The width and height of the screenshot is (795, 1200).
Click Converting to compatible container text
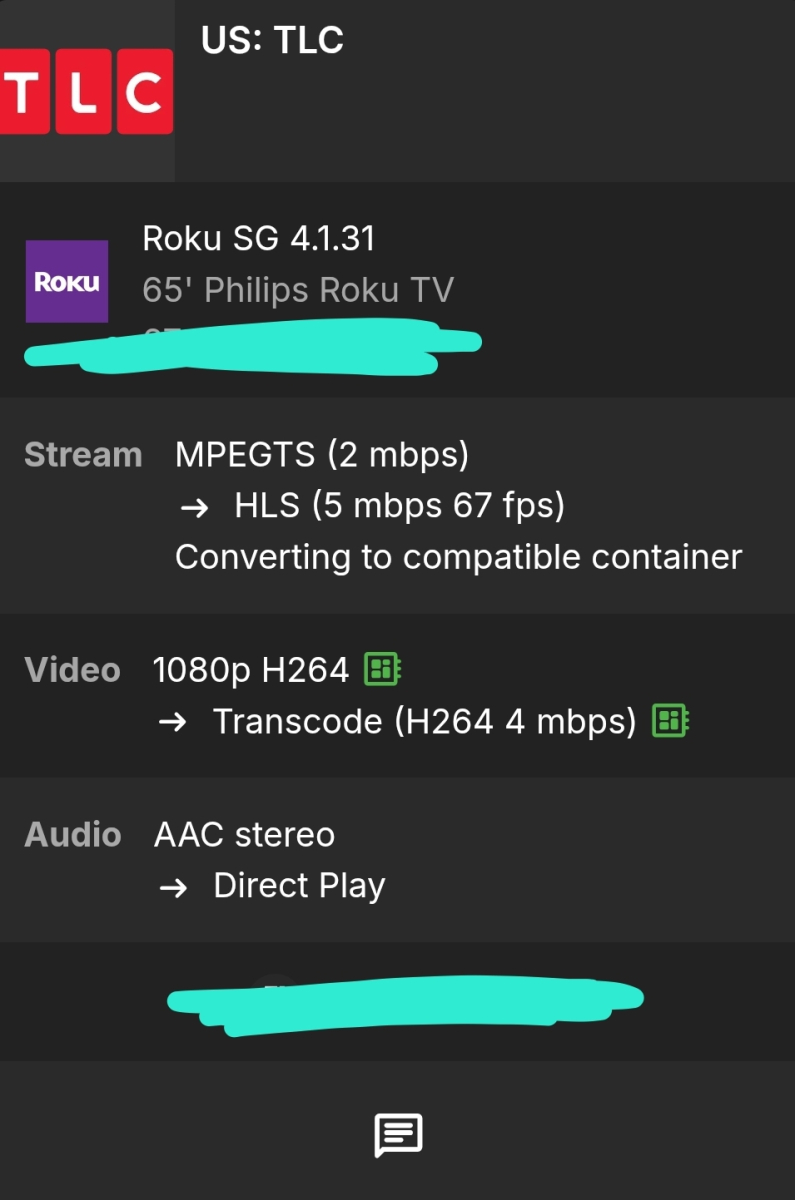coord(458,557)
